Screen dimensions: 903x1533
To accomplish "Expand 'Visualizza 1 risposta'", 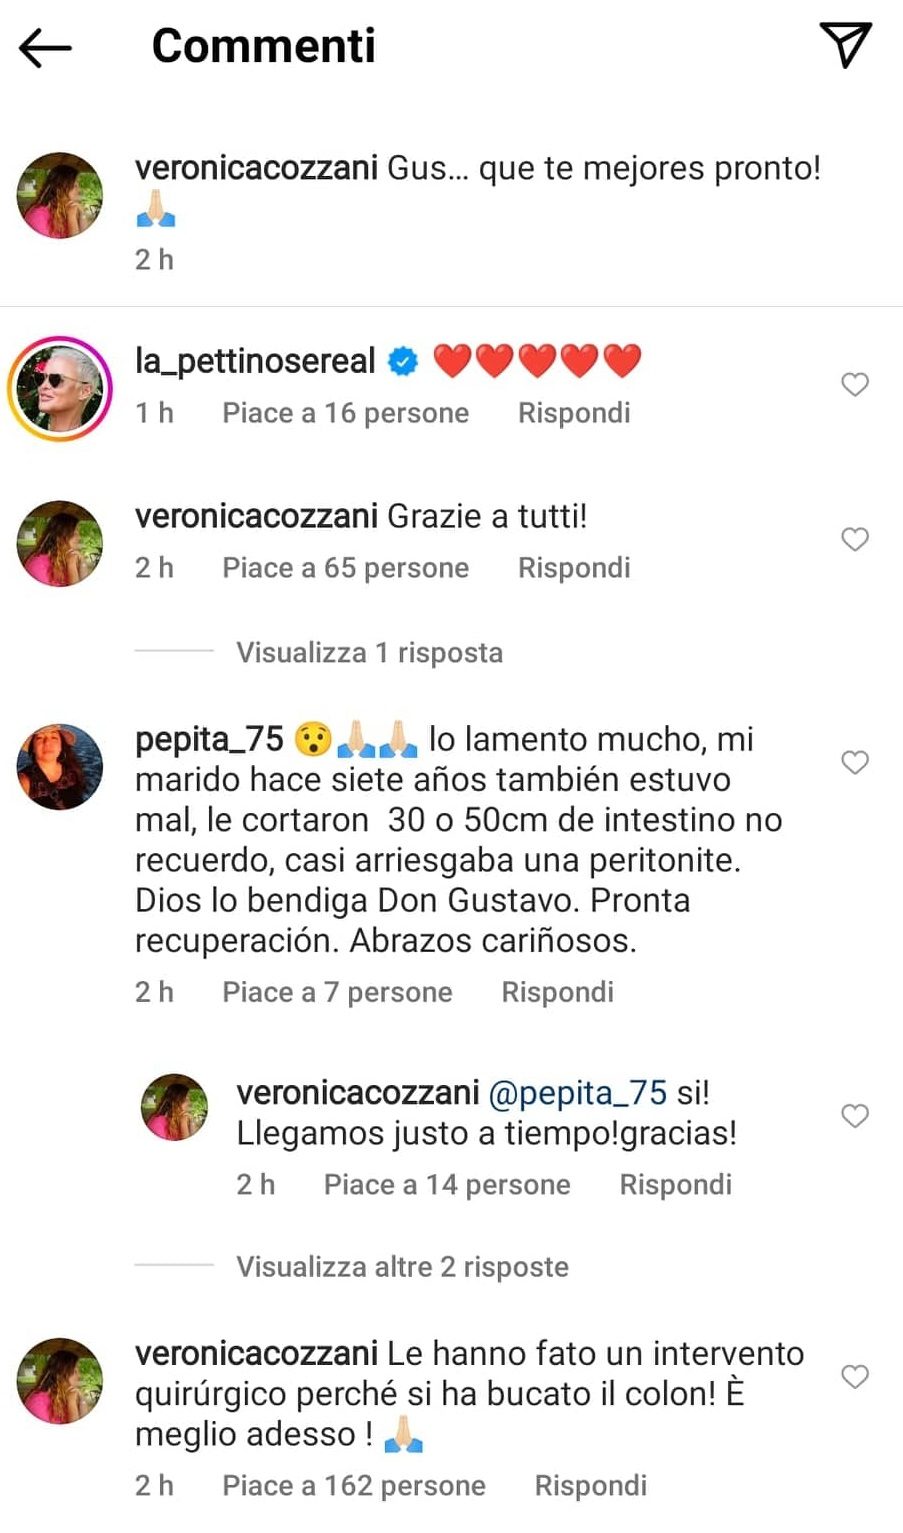I will tap(369, 652).
